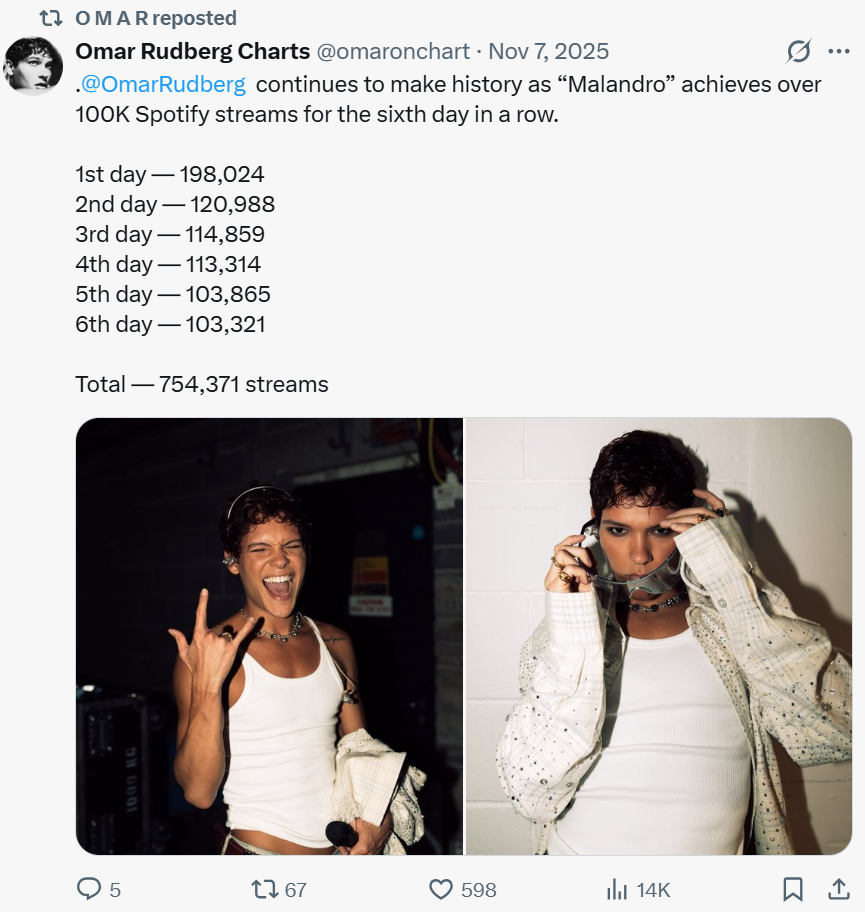This screenshot has width=865, height=912.
Task: Like the tweet with the heart icon
Action: (x=441, y=889)
